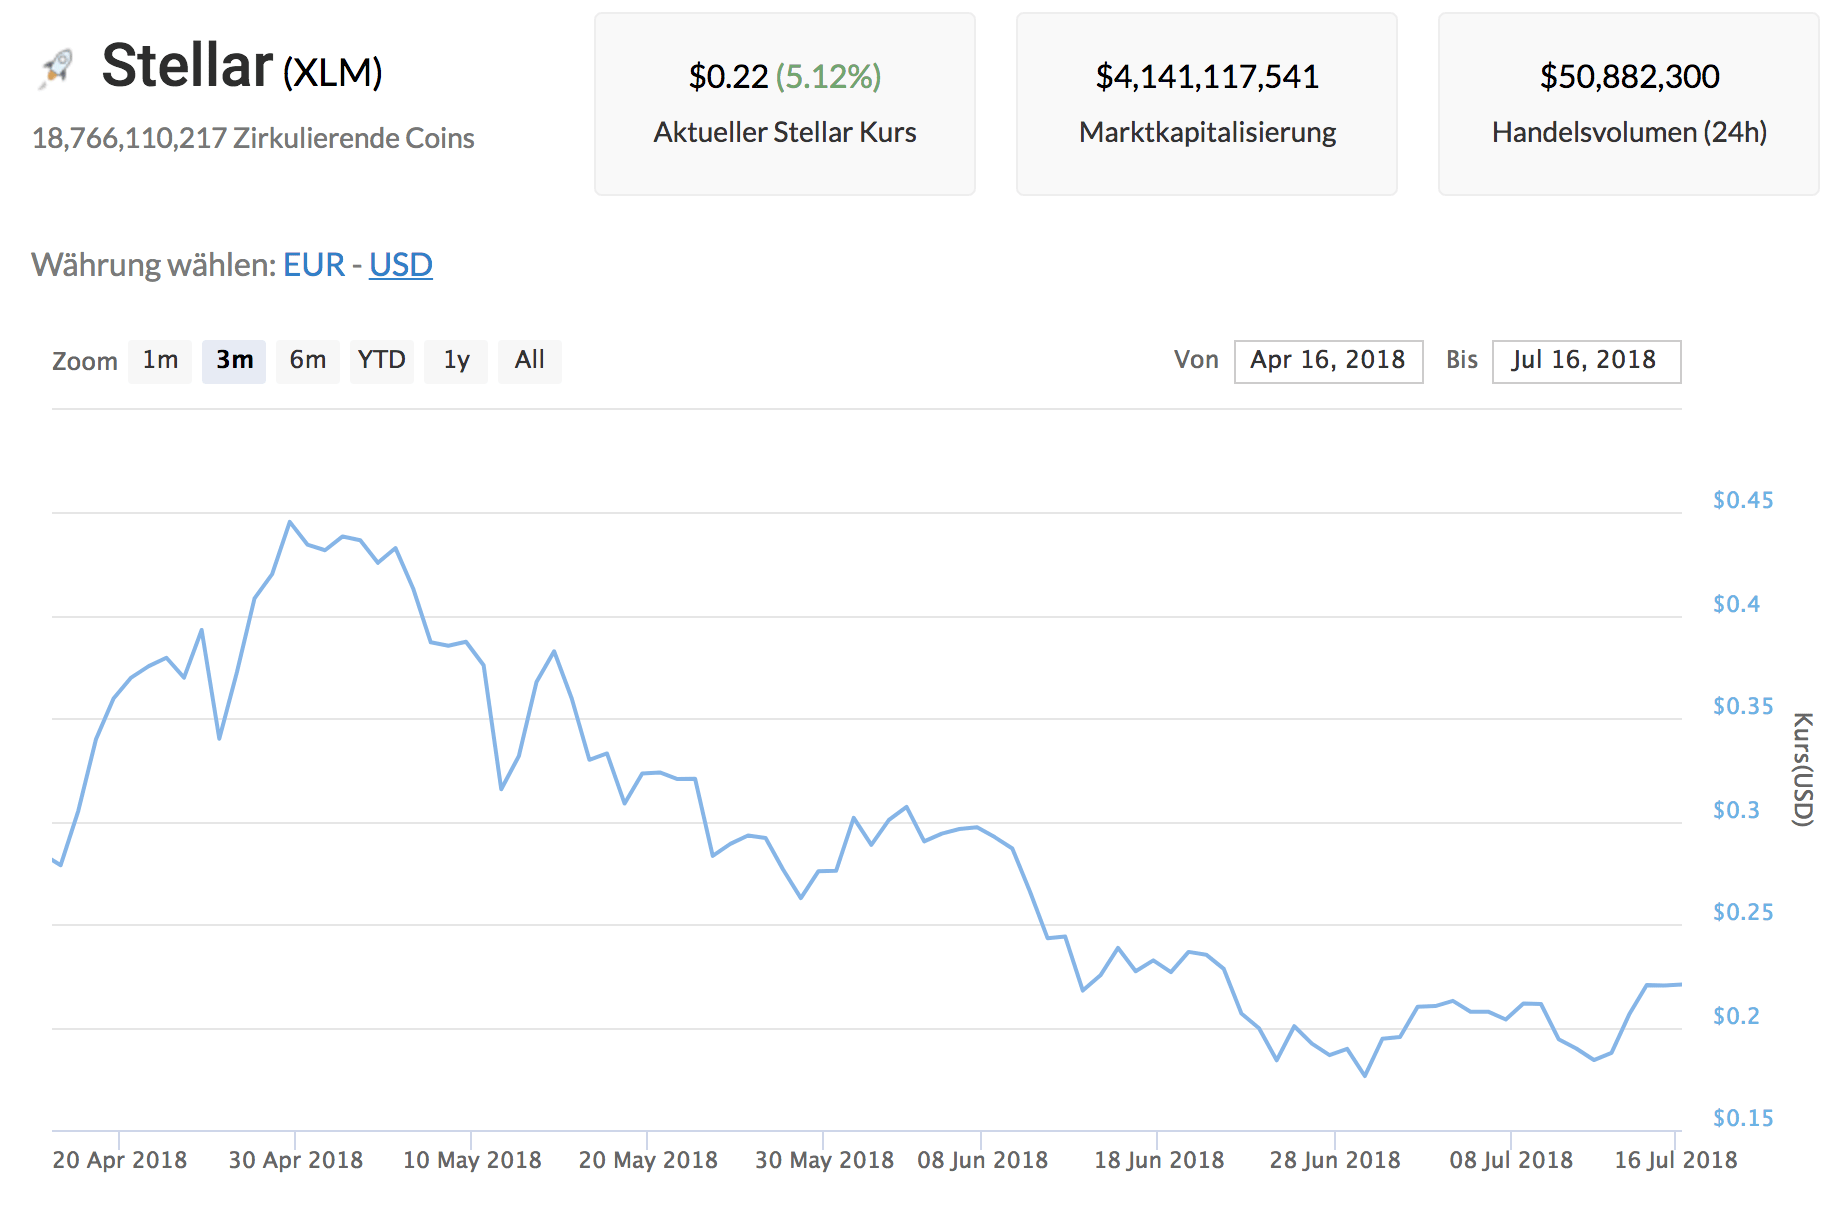
Task: Click the $0.45 axis label
Action: (x=1743, y=500)
